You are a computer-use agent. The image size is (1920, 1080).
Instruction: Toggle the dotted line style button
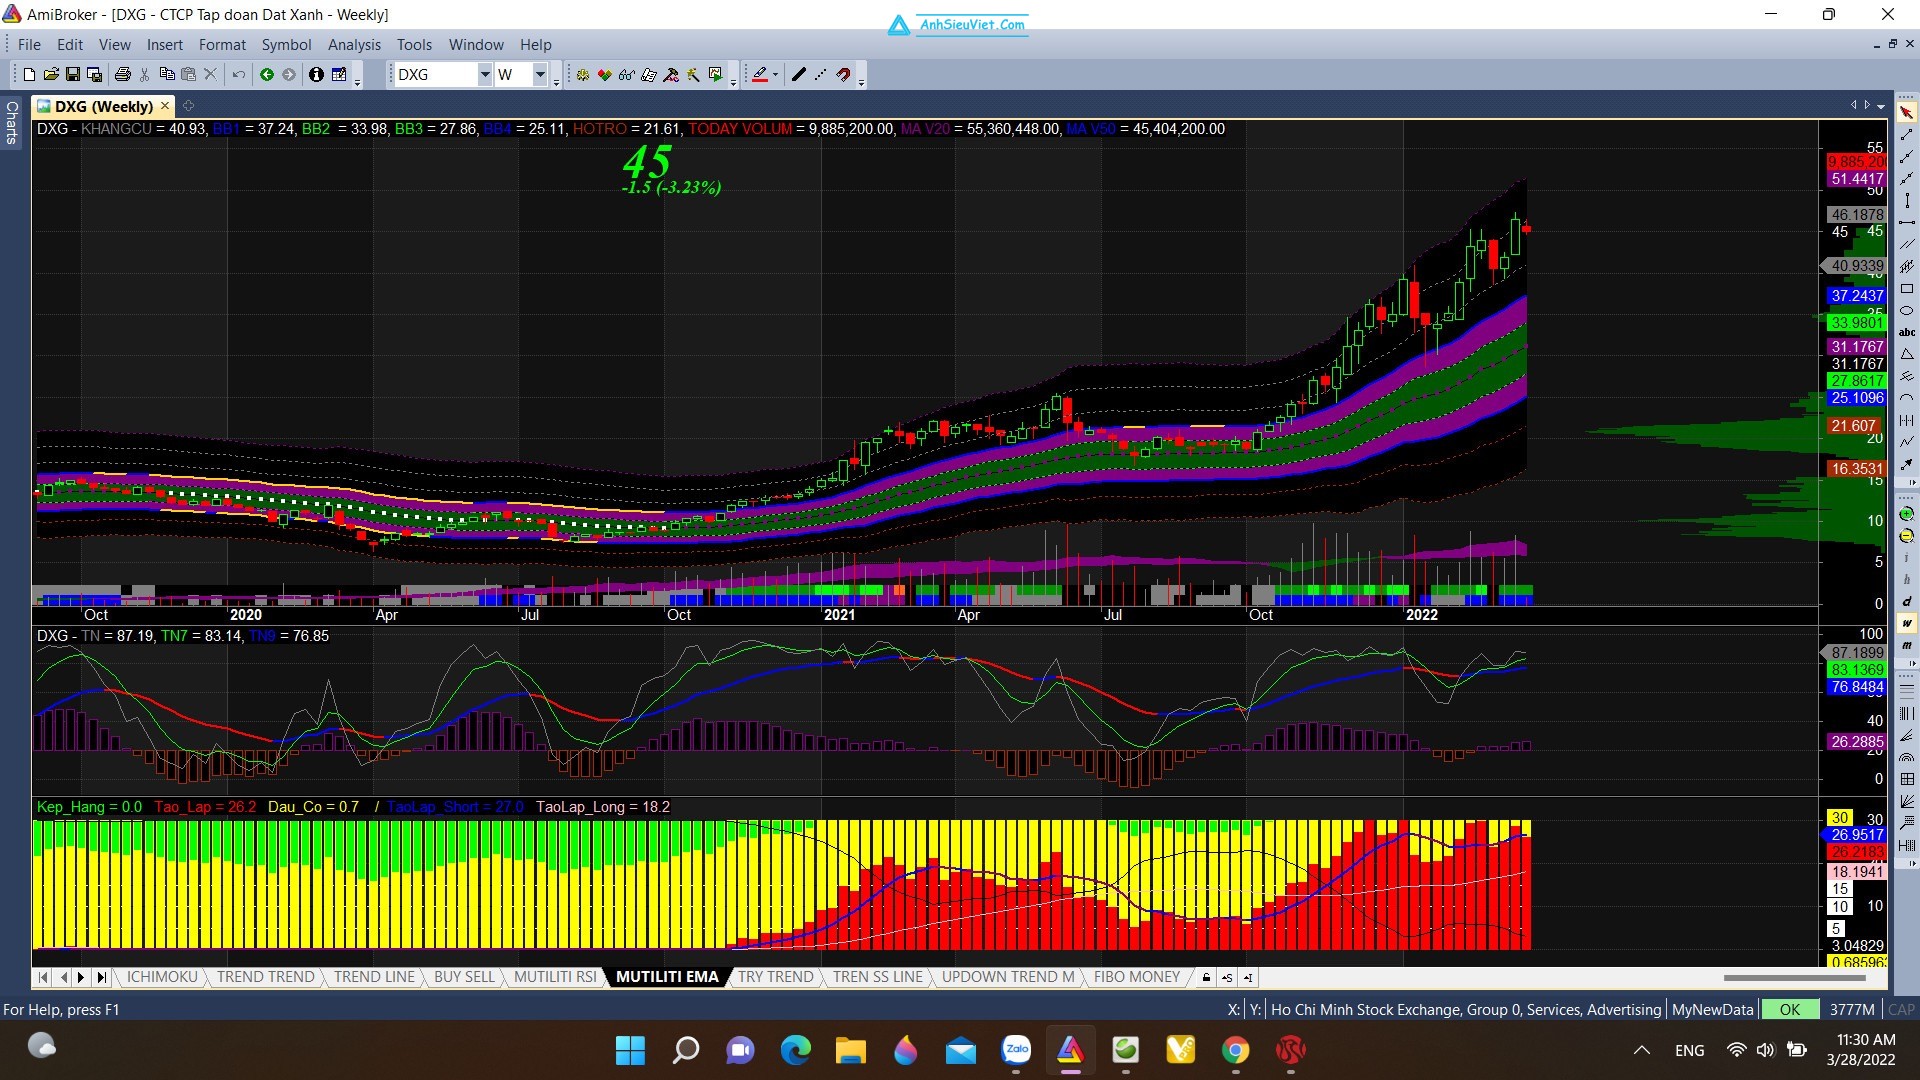coord(820,74)
